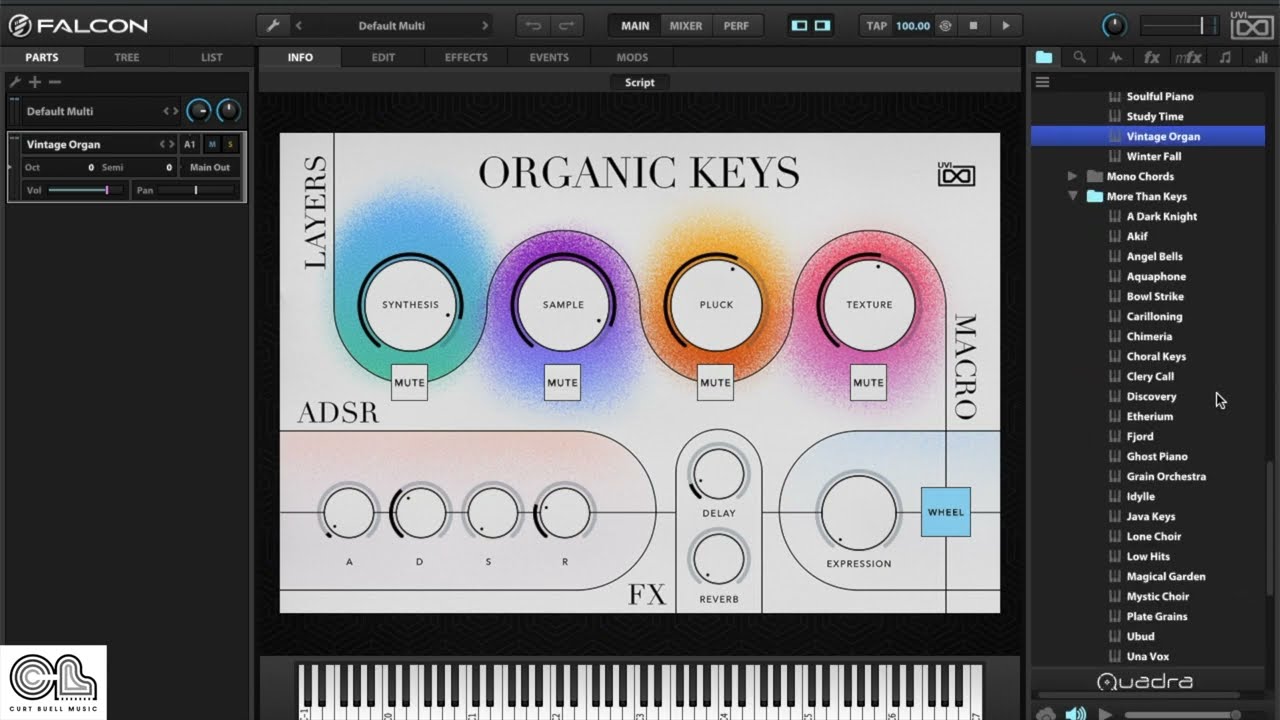The height and width of the screenshot is (720, 1280).
Task: Click the Script button under the INFO tab
Action: (640, 82)
